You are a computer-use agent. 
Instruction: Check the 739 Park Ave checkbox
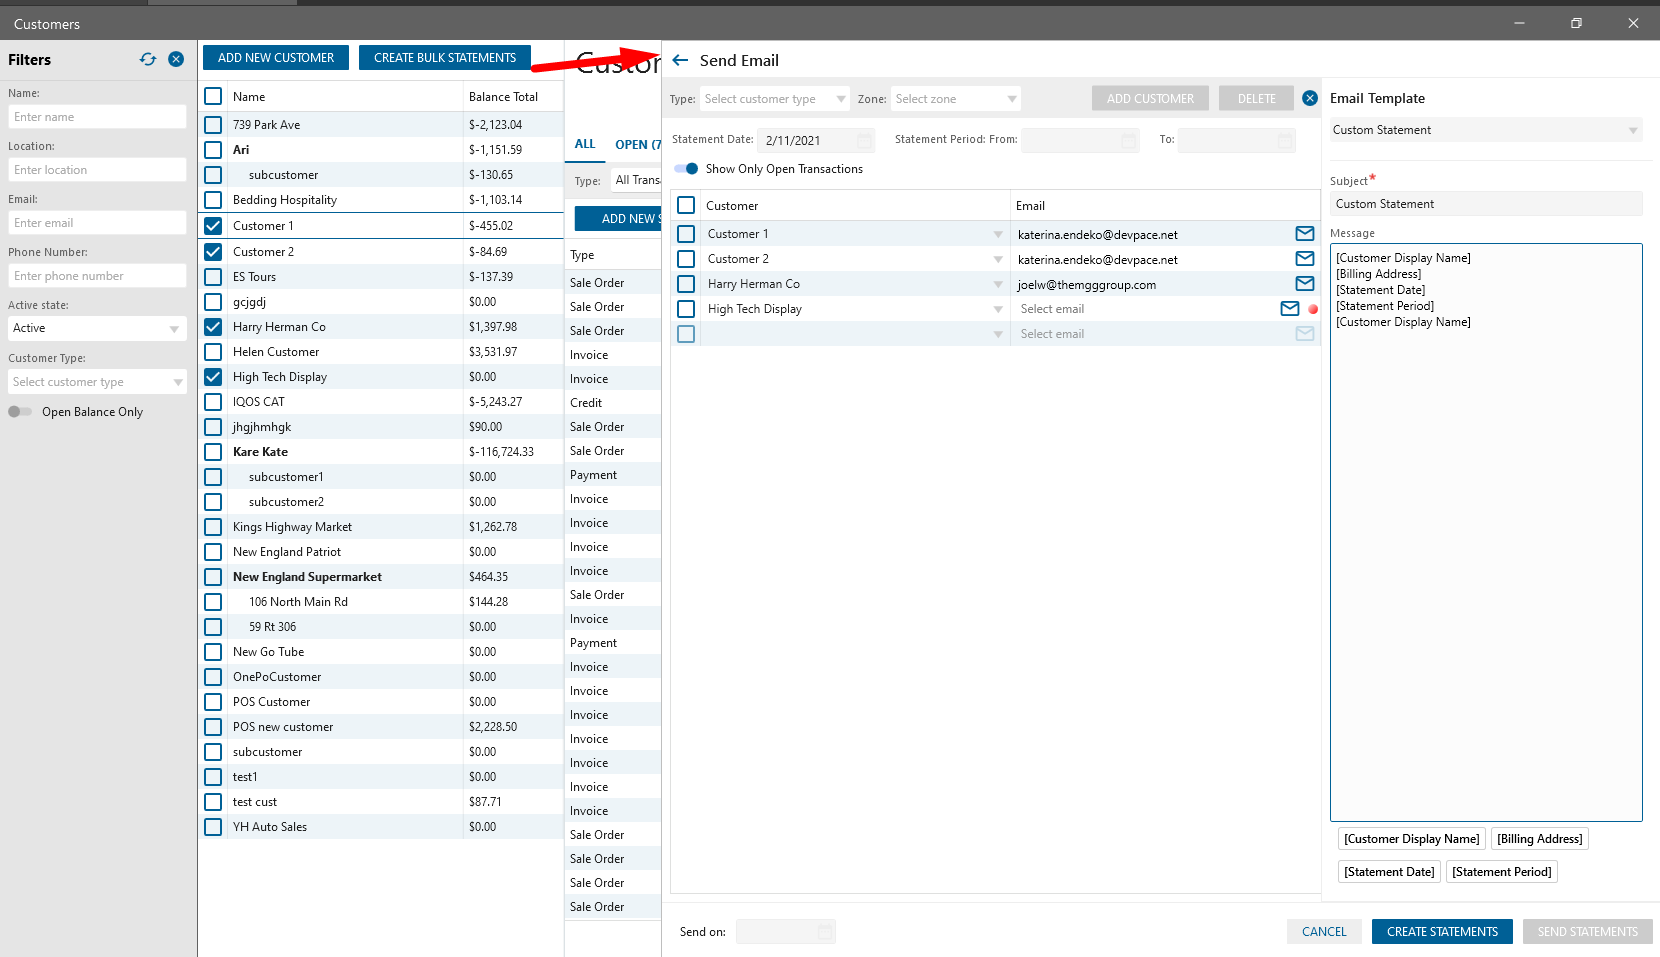click(x=213, y=125)
